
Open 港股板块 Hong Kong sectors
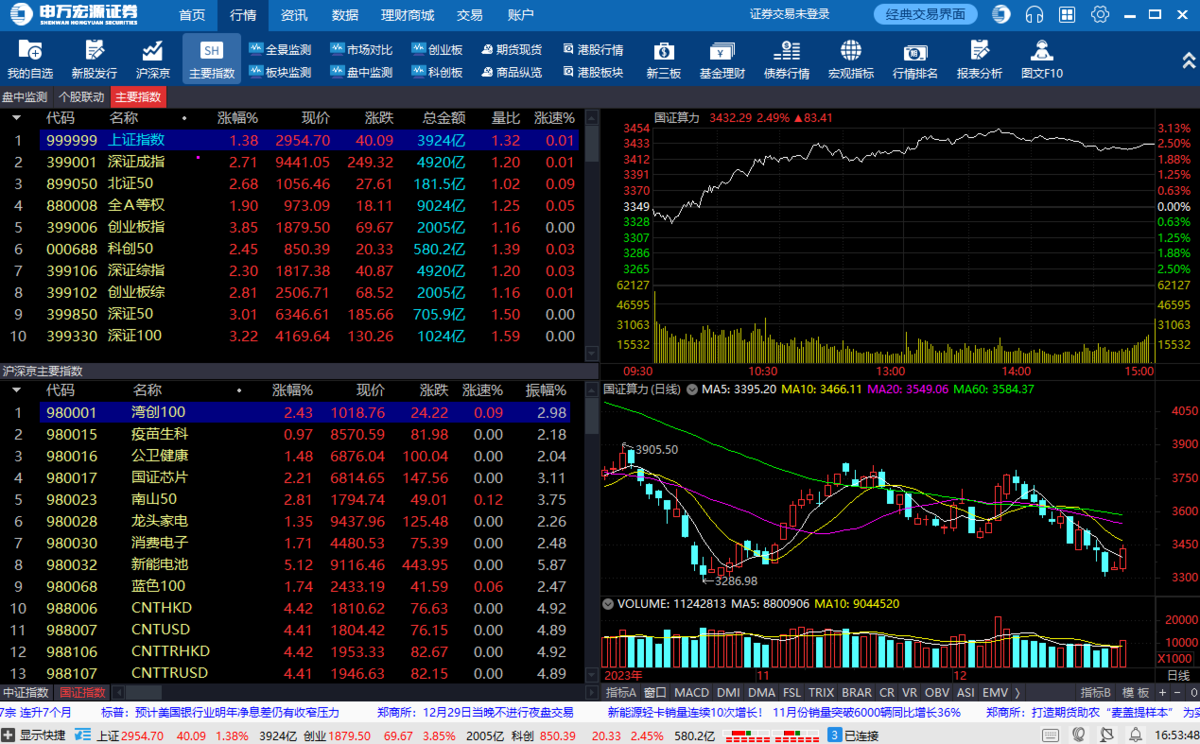[x=592, y=72]
